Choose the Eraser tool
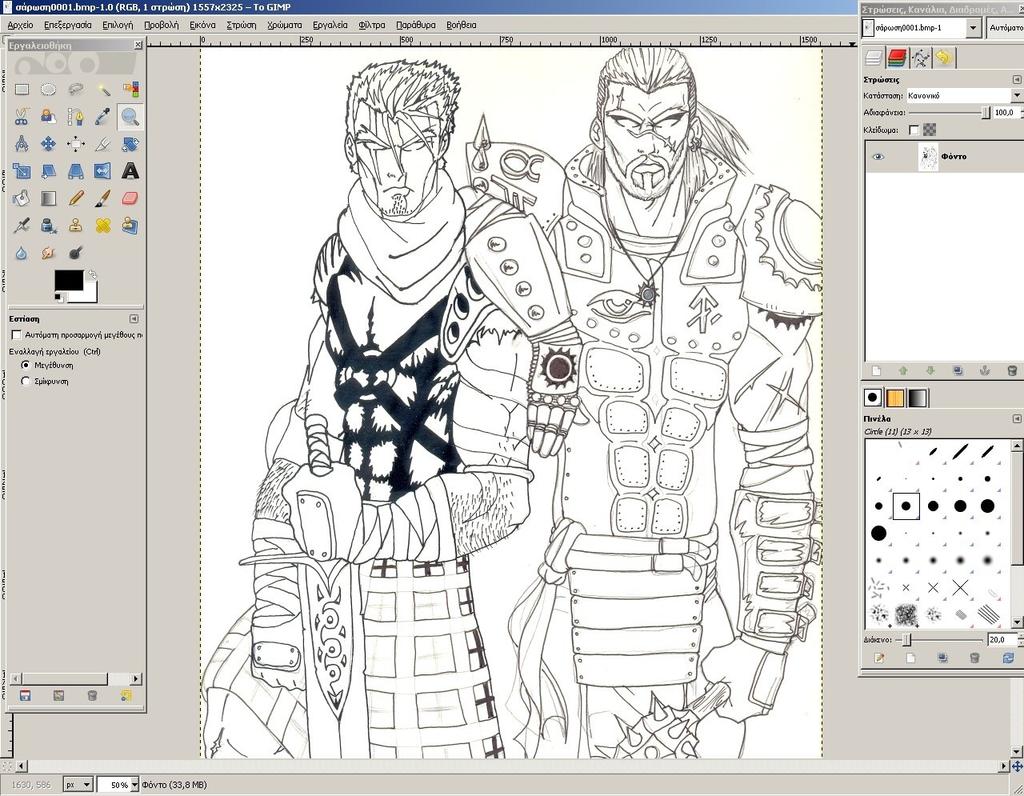This screenshot has width=1024, height=796. [131, 198]
